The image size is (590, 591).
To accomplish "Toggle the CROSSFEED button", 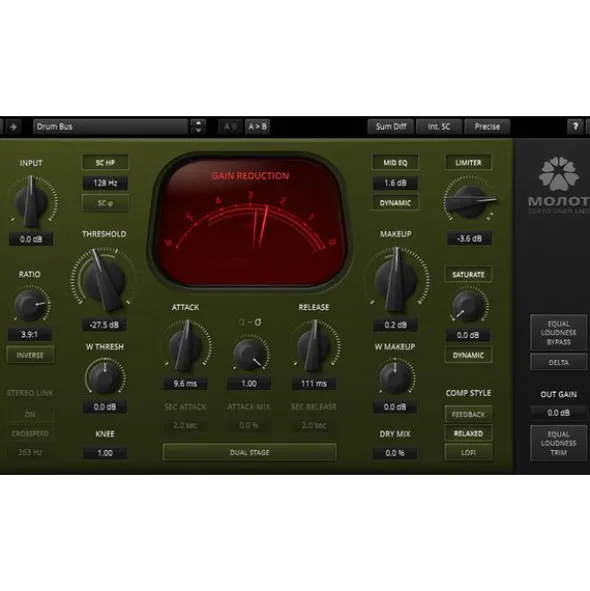I will coord(30,433).
